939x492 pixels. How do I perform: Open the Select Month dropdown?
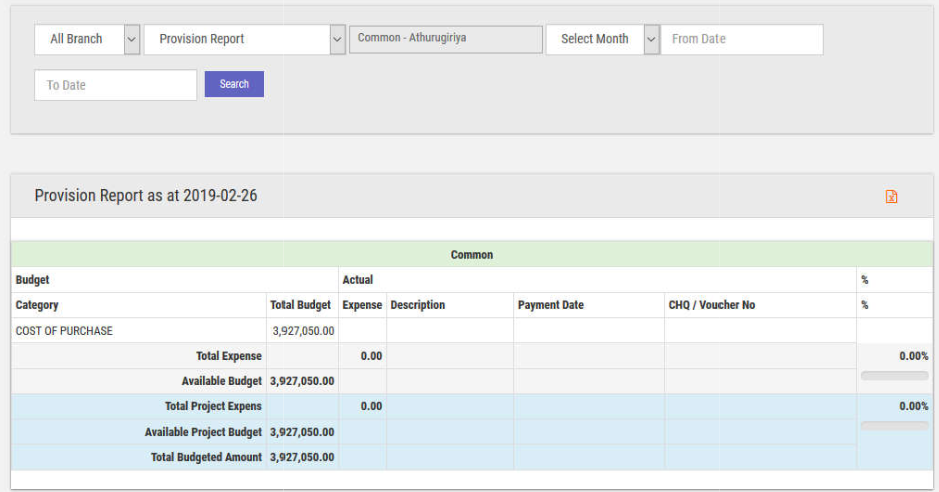point(602,39)
